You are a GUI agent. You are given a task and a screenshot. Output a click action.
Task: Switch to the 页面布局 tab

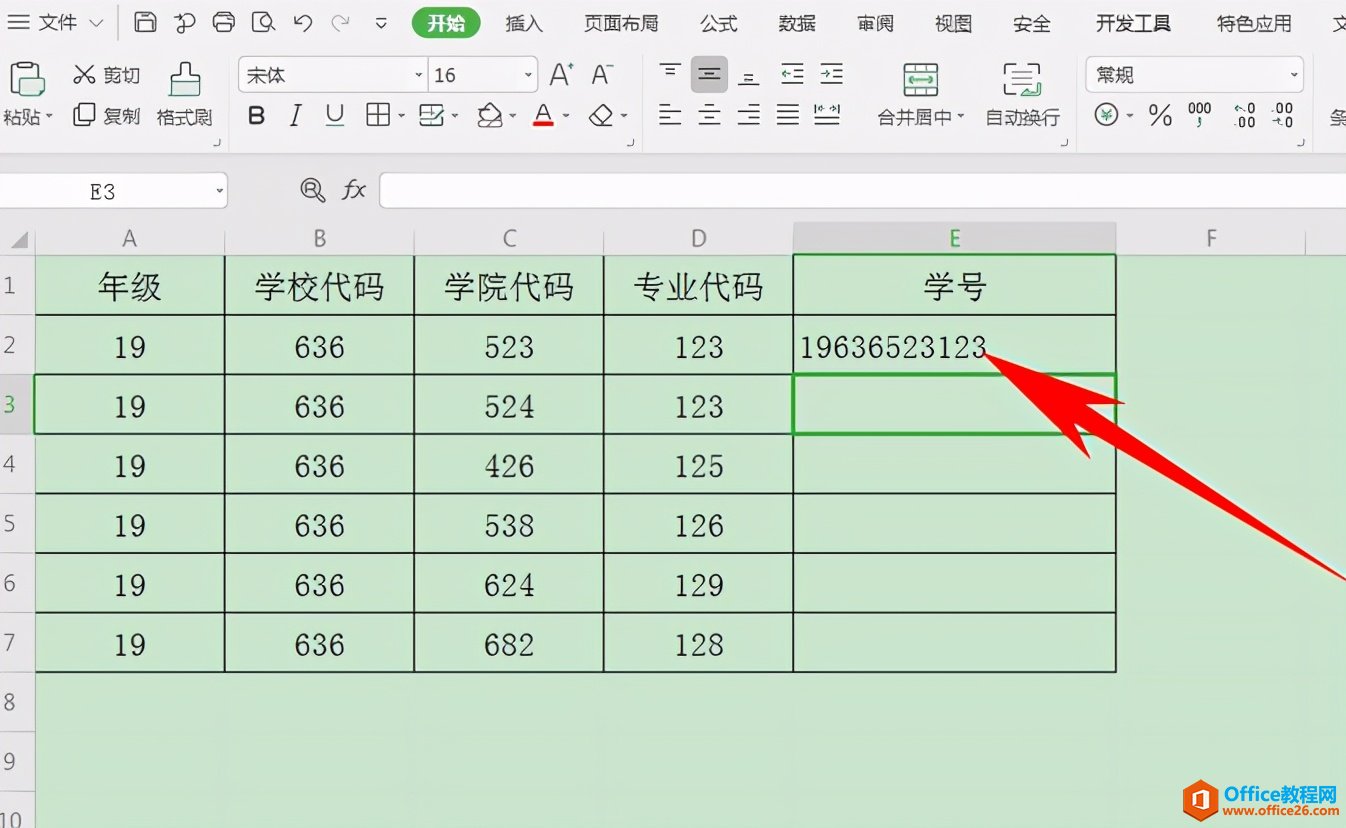(x=622, y=23)
